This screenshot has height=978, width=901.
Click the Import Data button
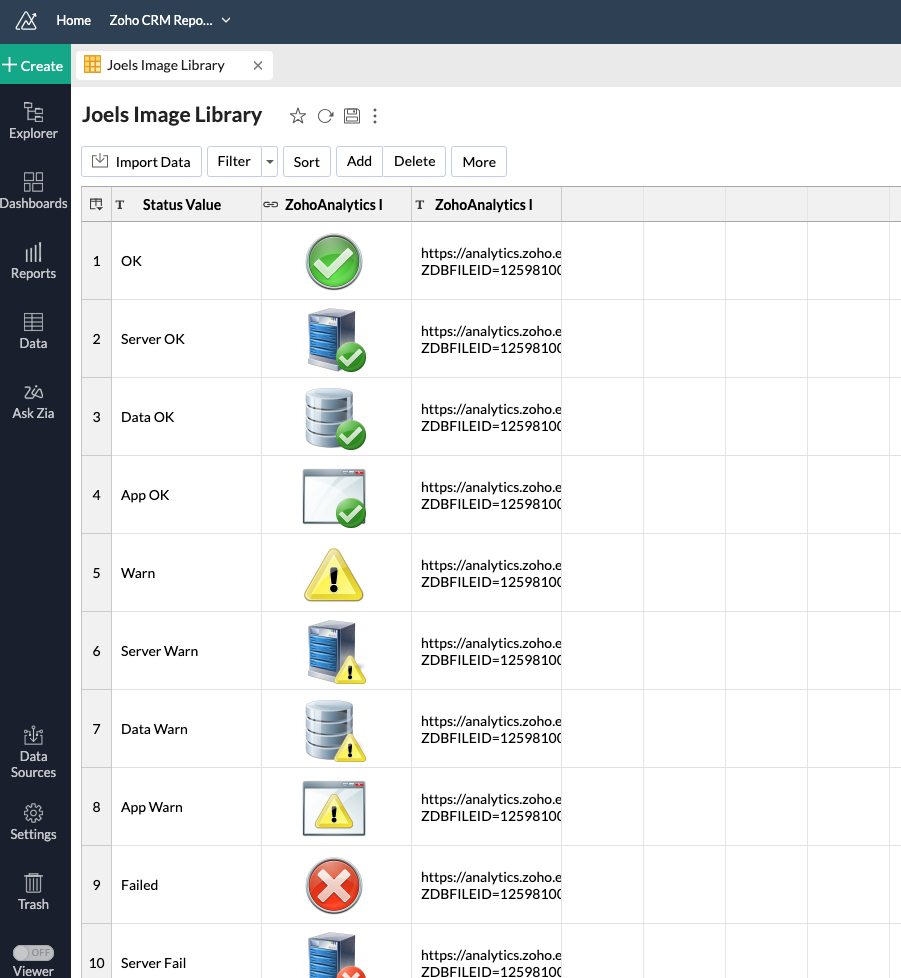[141, 162]
